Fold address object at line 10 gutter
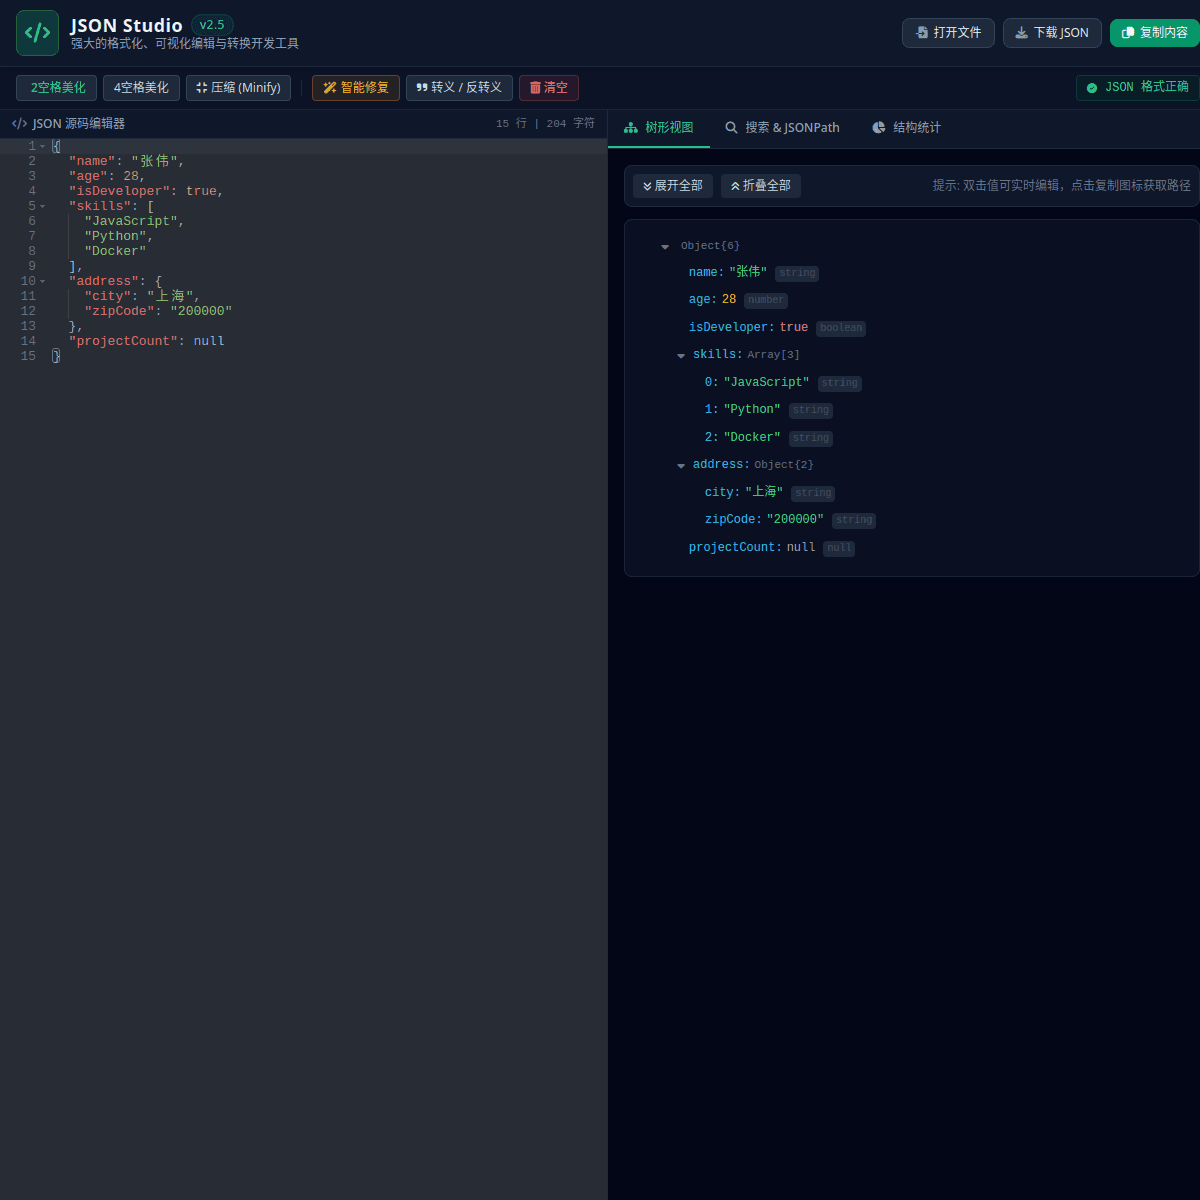This screenshot has height=1200, width=1200. click(43, 281)
